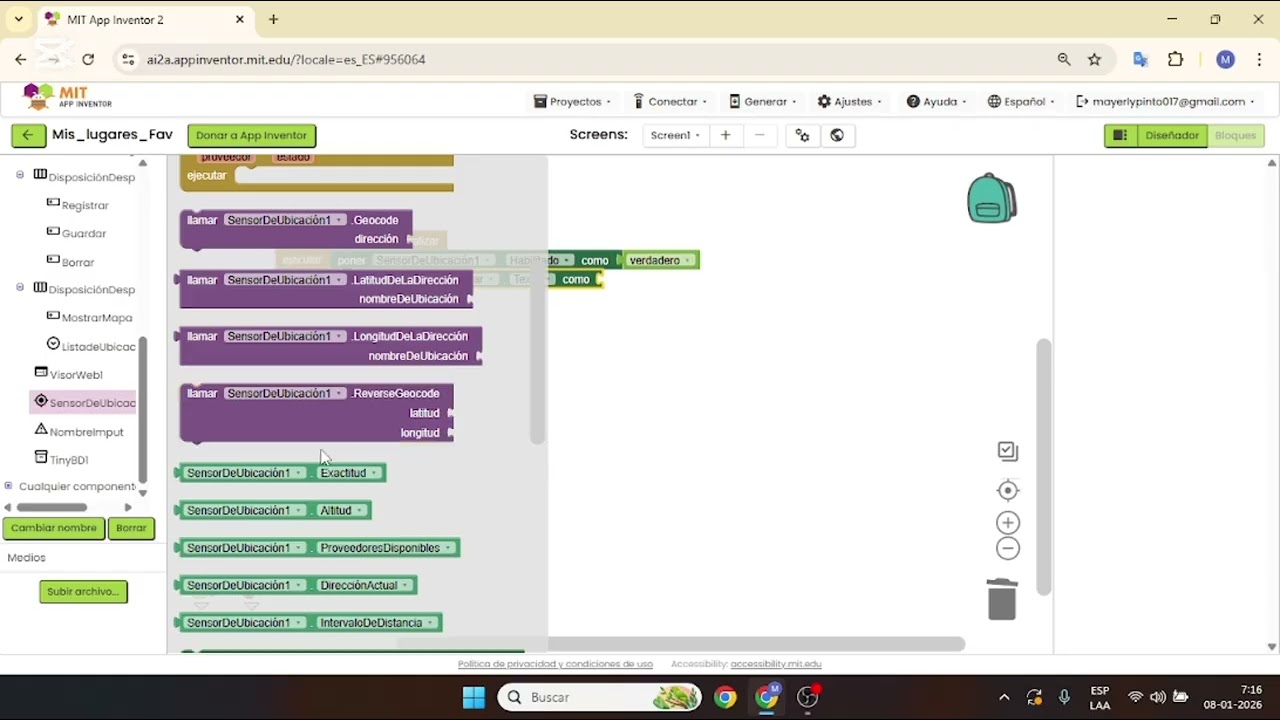This screenshot has height=720, width=1280.
Task: Open the Screen1 dropdown
Action: 675,135
